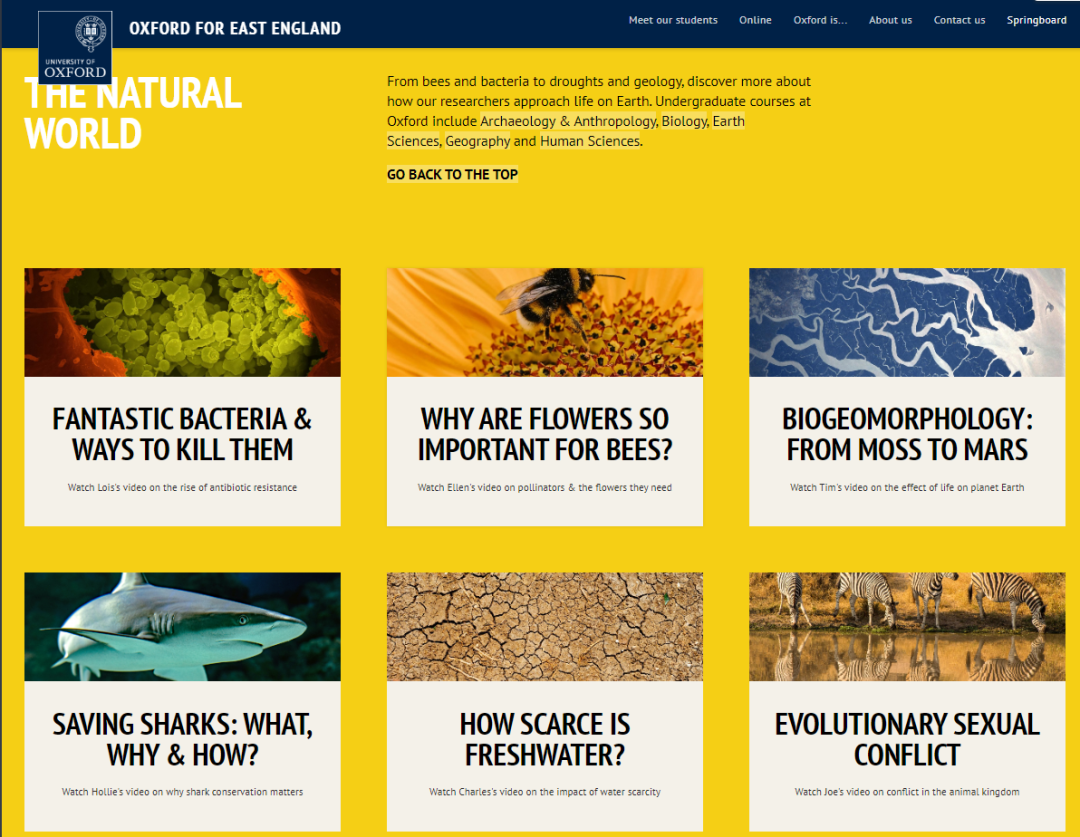Open the green bacteria microscope thumbnail

pyautogui.click(x=182, y=322)
